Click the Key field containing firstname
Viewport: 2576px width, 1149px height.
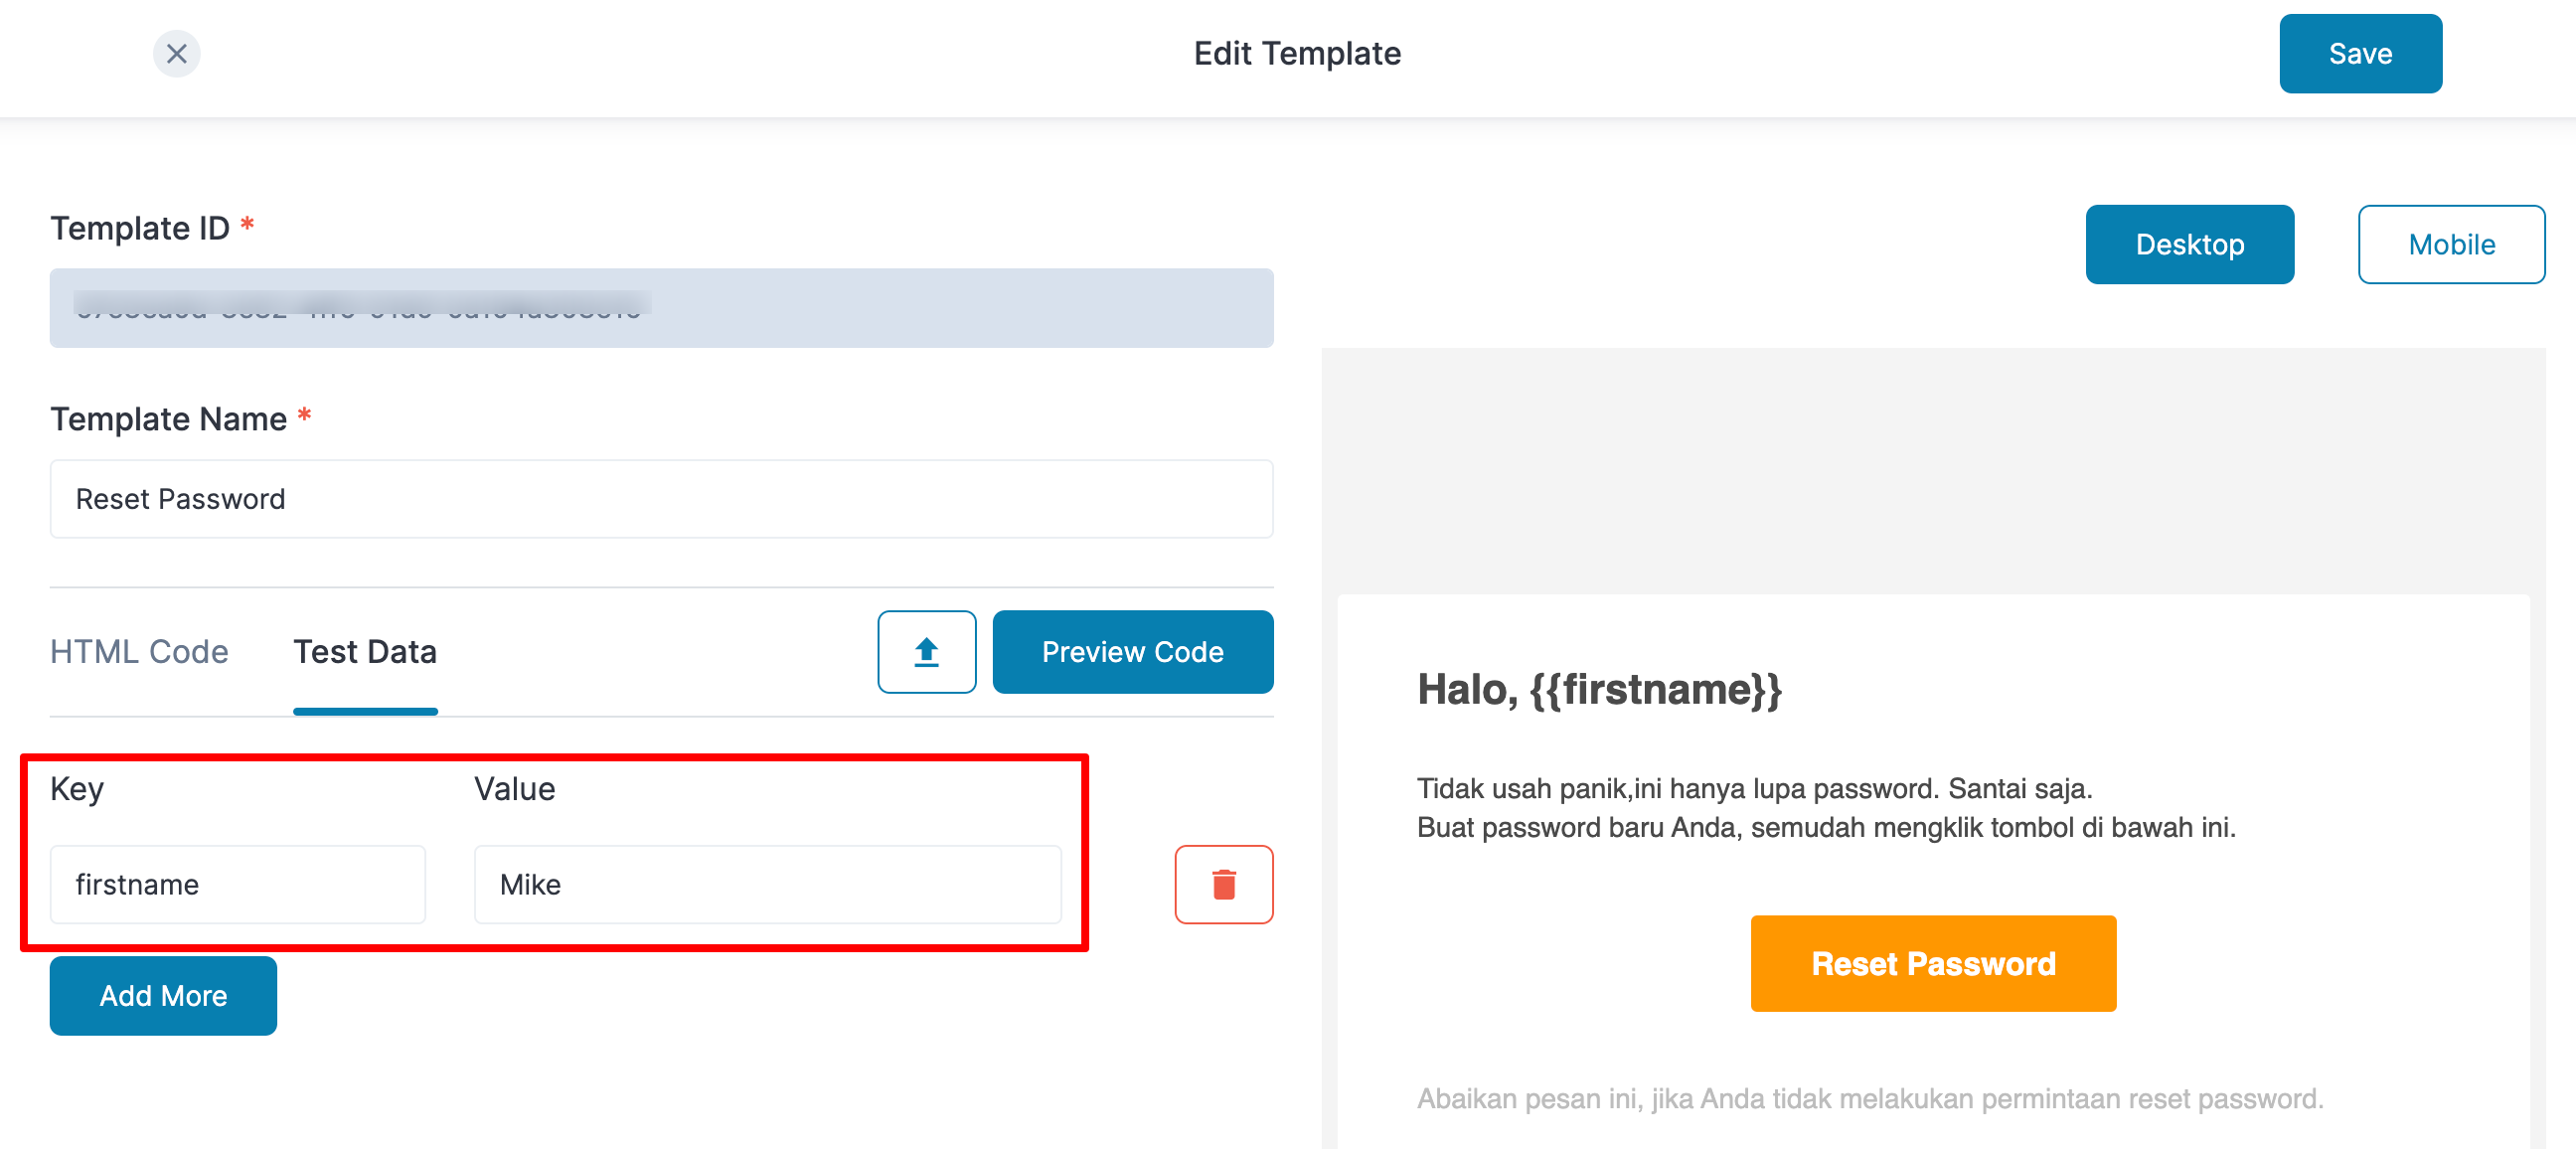(x=237, y=884)
